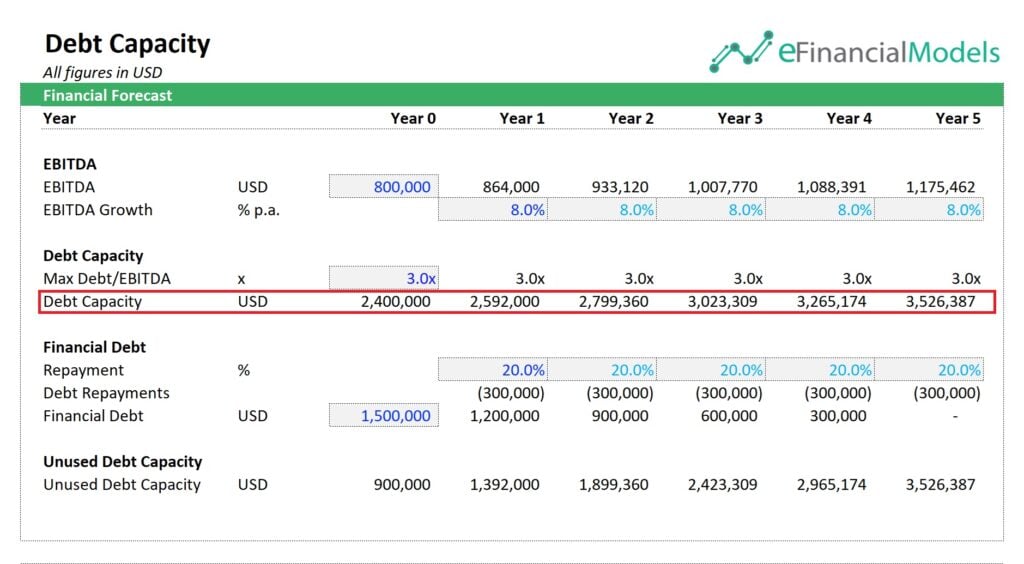Screen dimensions: 1024x564
Task: Click the Year 3 column header
Action: (740, 118)
